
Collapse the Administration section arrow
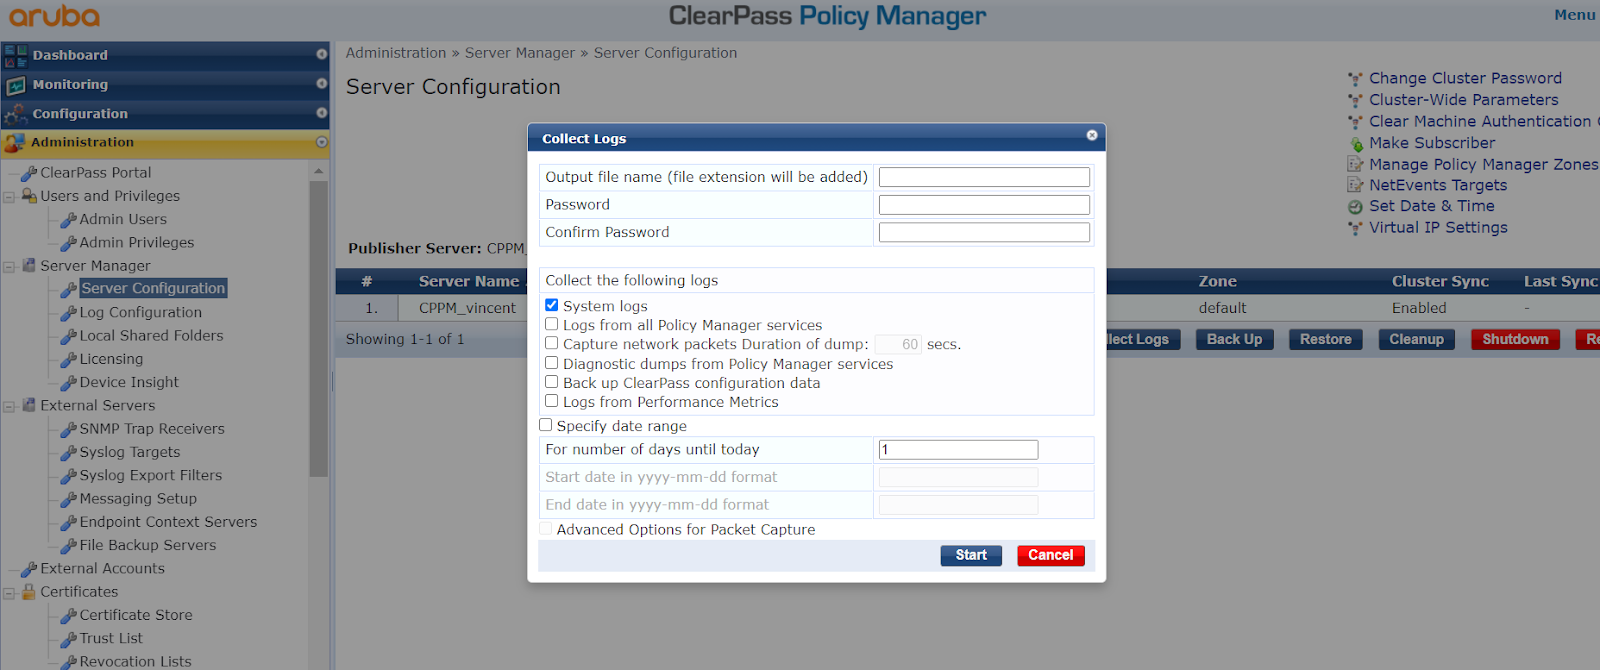click(322, 142)
